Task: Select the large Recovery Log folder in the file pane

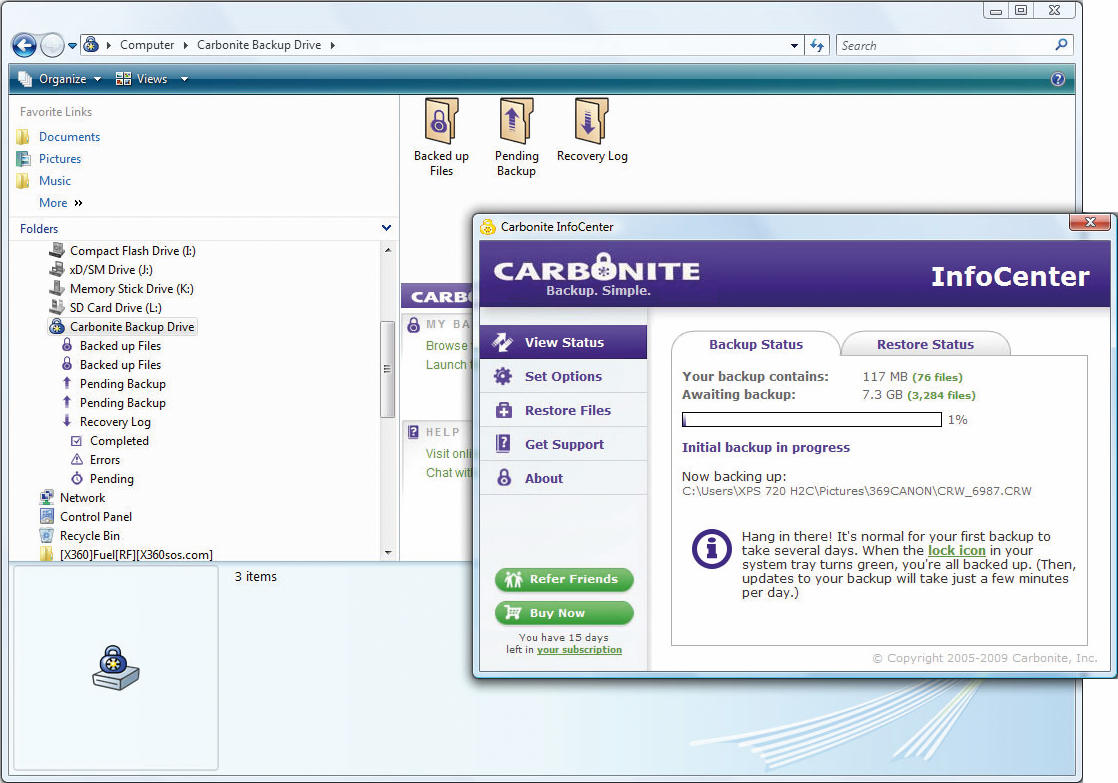Action: (592, 131)
